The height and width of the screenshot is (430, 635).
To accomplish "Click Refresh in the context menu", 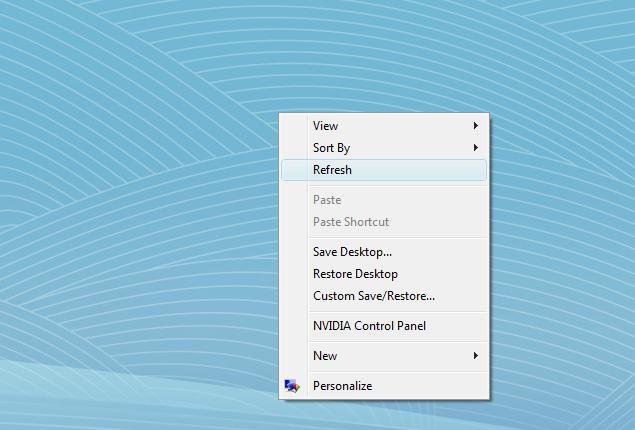I will coord(384,170).
